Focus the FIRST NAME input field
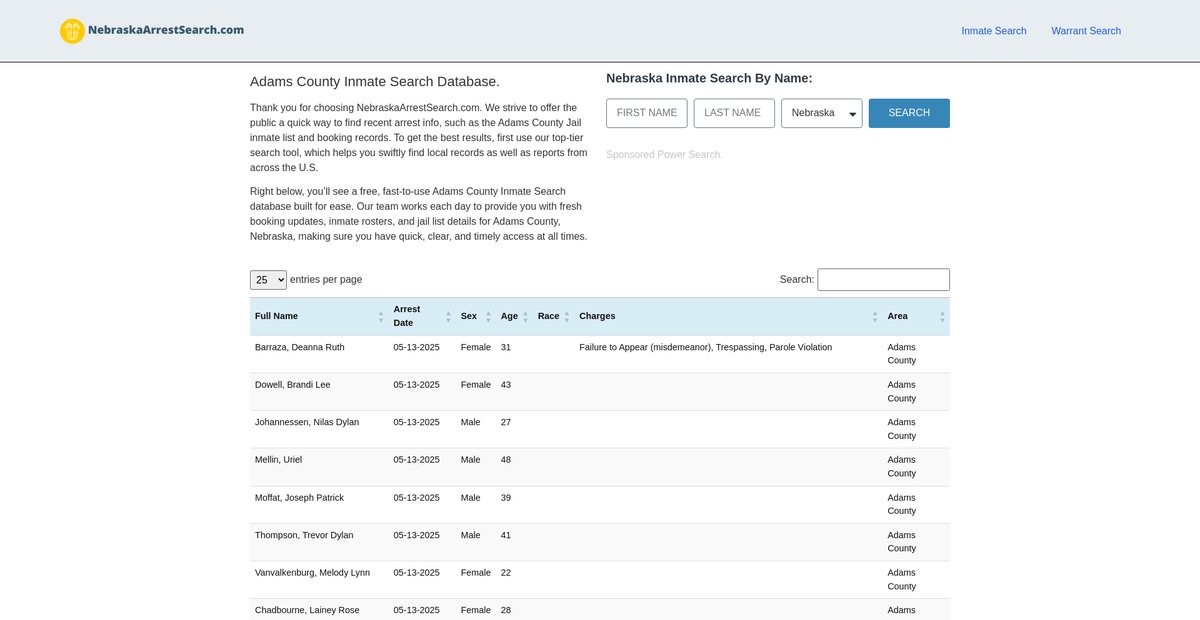 (646, 113)
